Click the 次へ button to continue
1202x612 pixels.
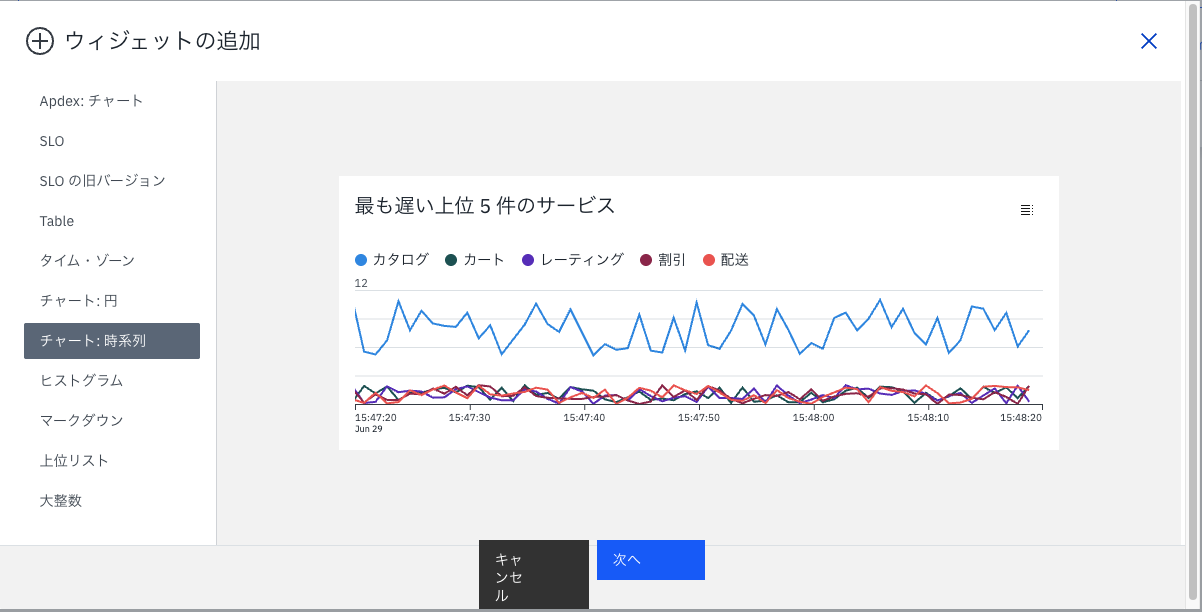pos(650,560)
